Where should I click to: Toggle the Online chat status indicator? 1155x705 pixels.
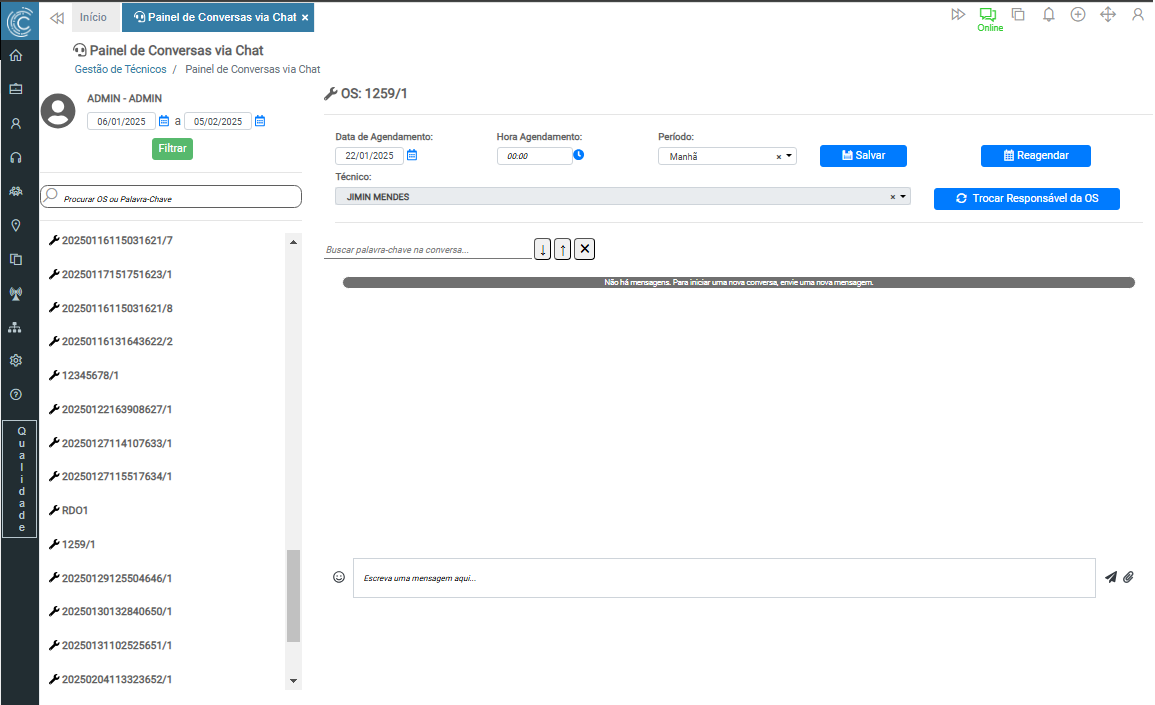click(989, 19)
